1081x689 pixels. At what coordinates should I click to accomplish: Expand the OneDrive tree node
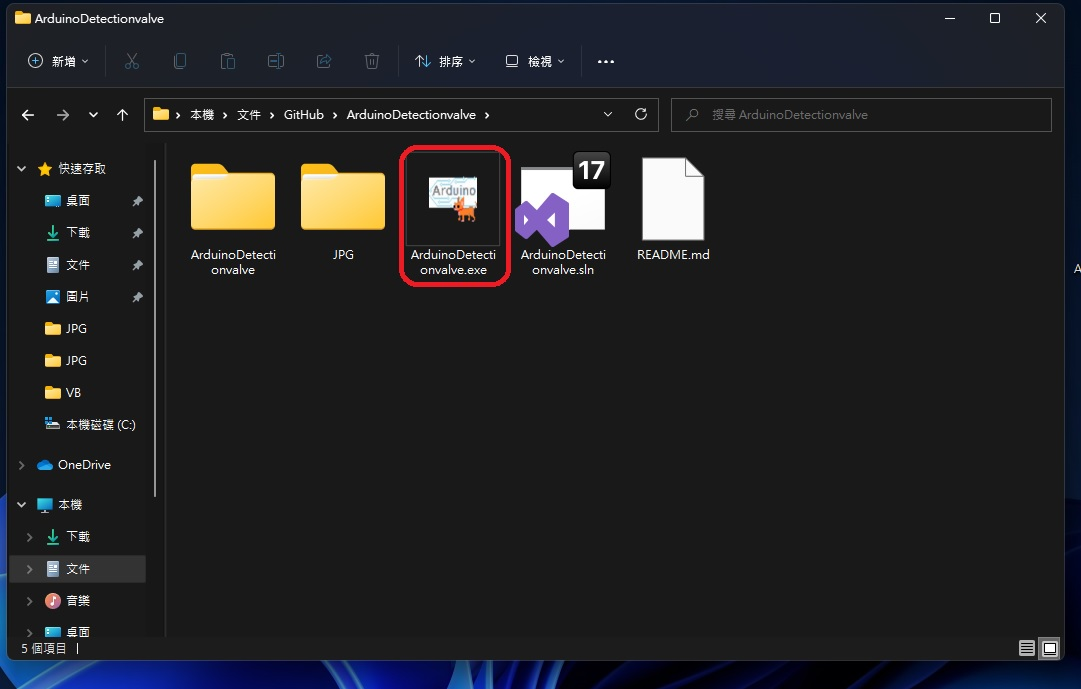tap(21, 465)
